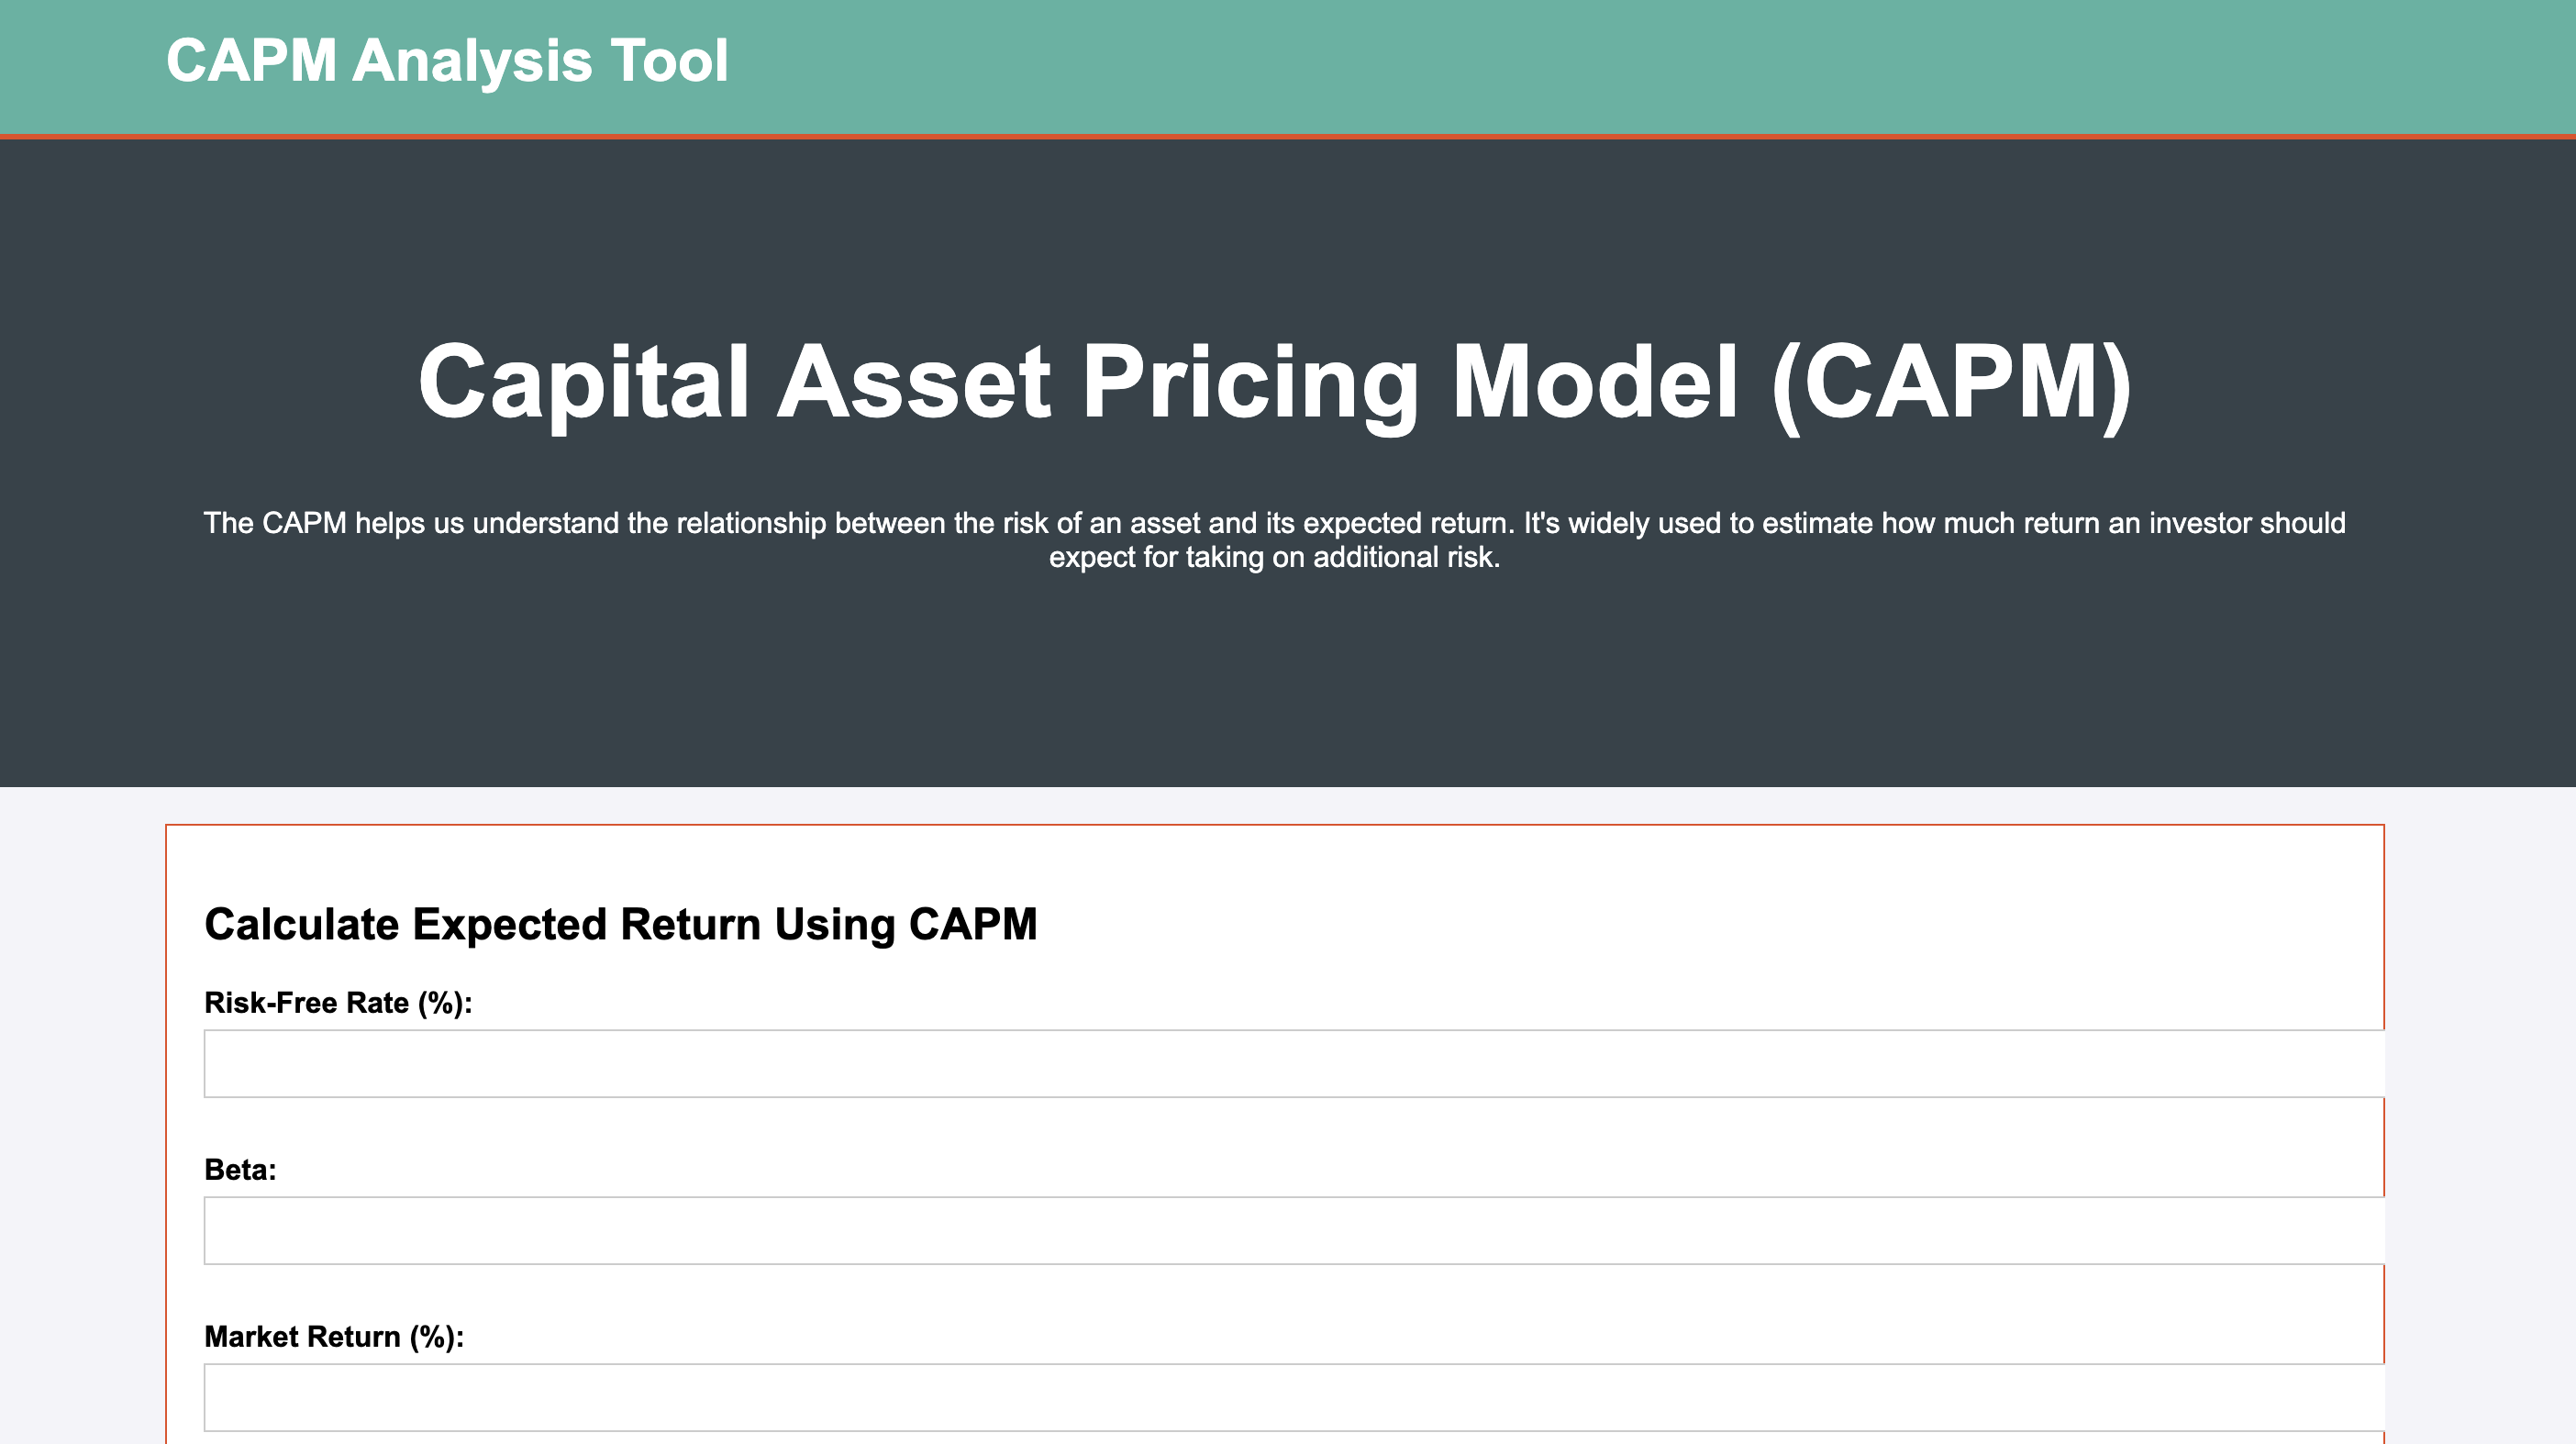The image size is (2576, 1444).
Task: Click the Market Return (%) label
Action: (334, 1337)
